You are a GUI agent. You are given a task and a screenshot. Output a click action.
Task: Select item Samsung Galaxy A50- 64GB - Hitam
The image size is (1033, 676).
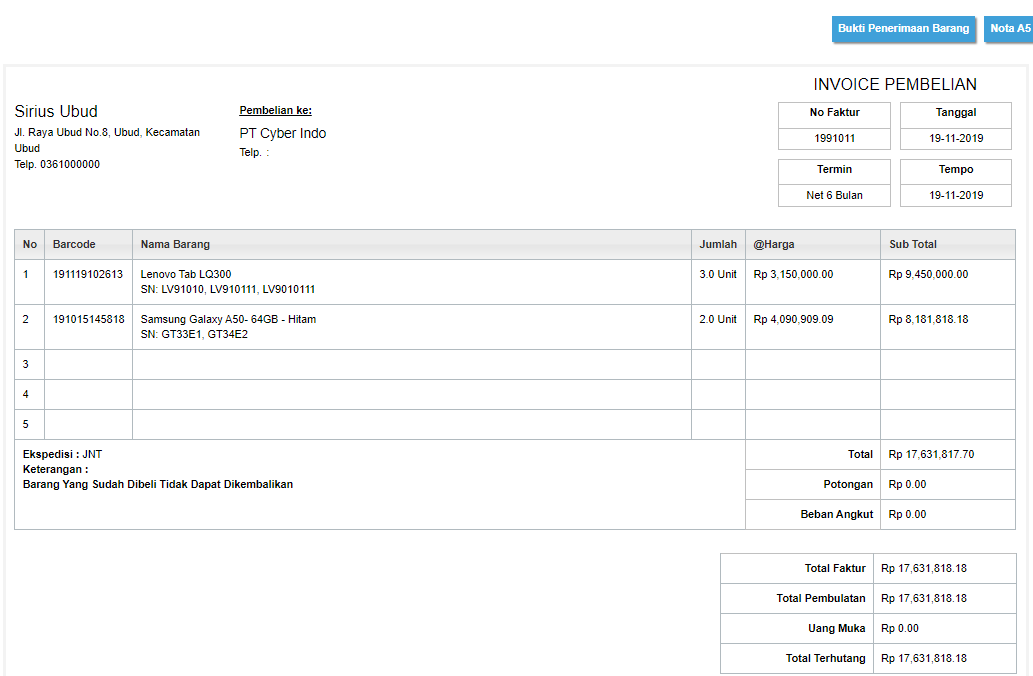[x=228, y=319]
